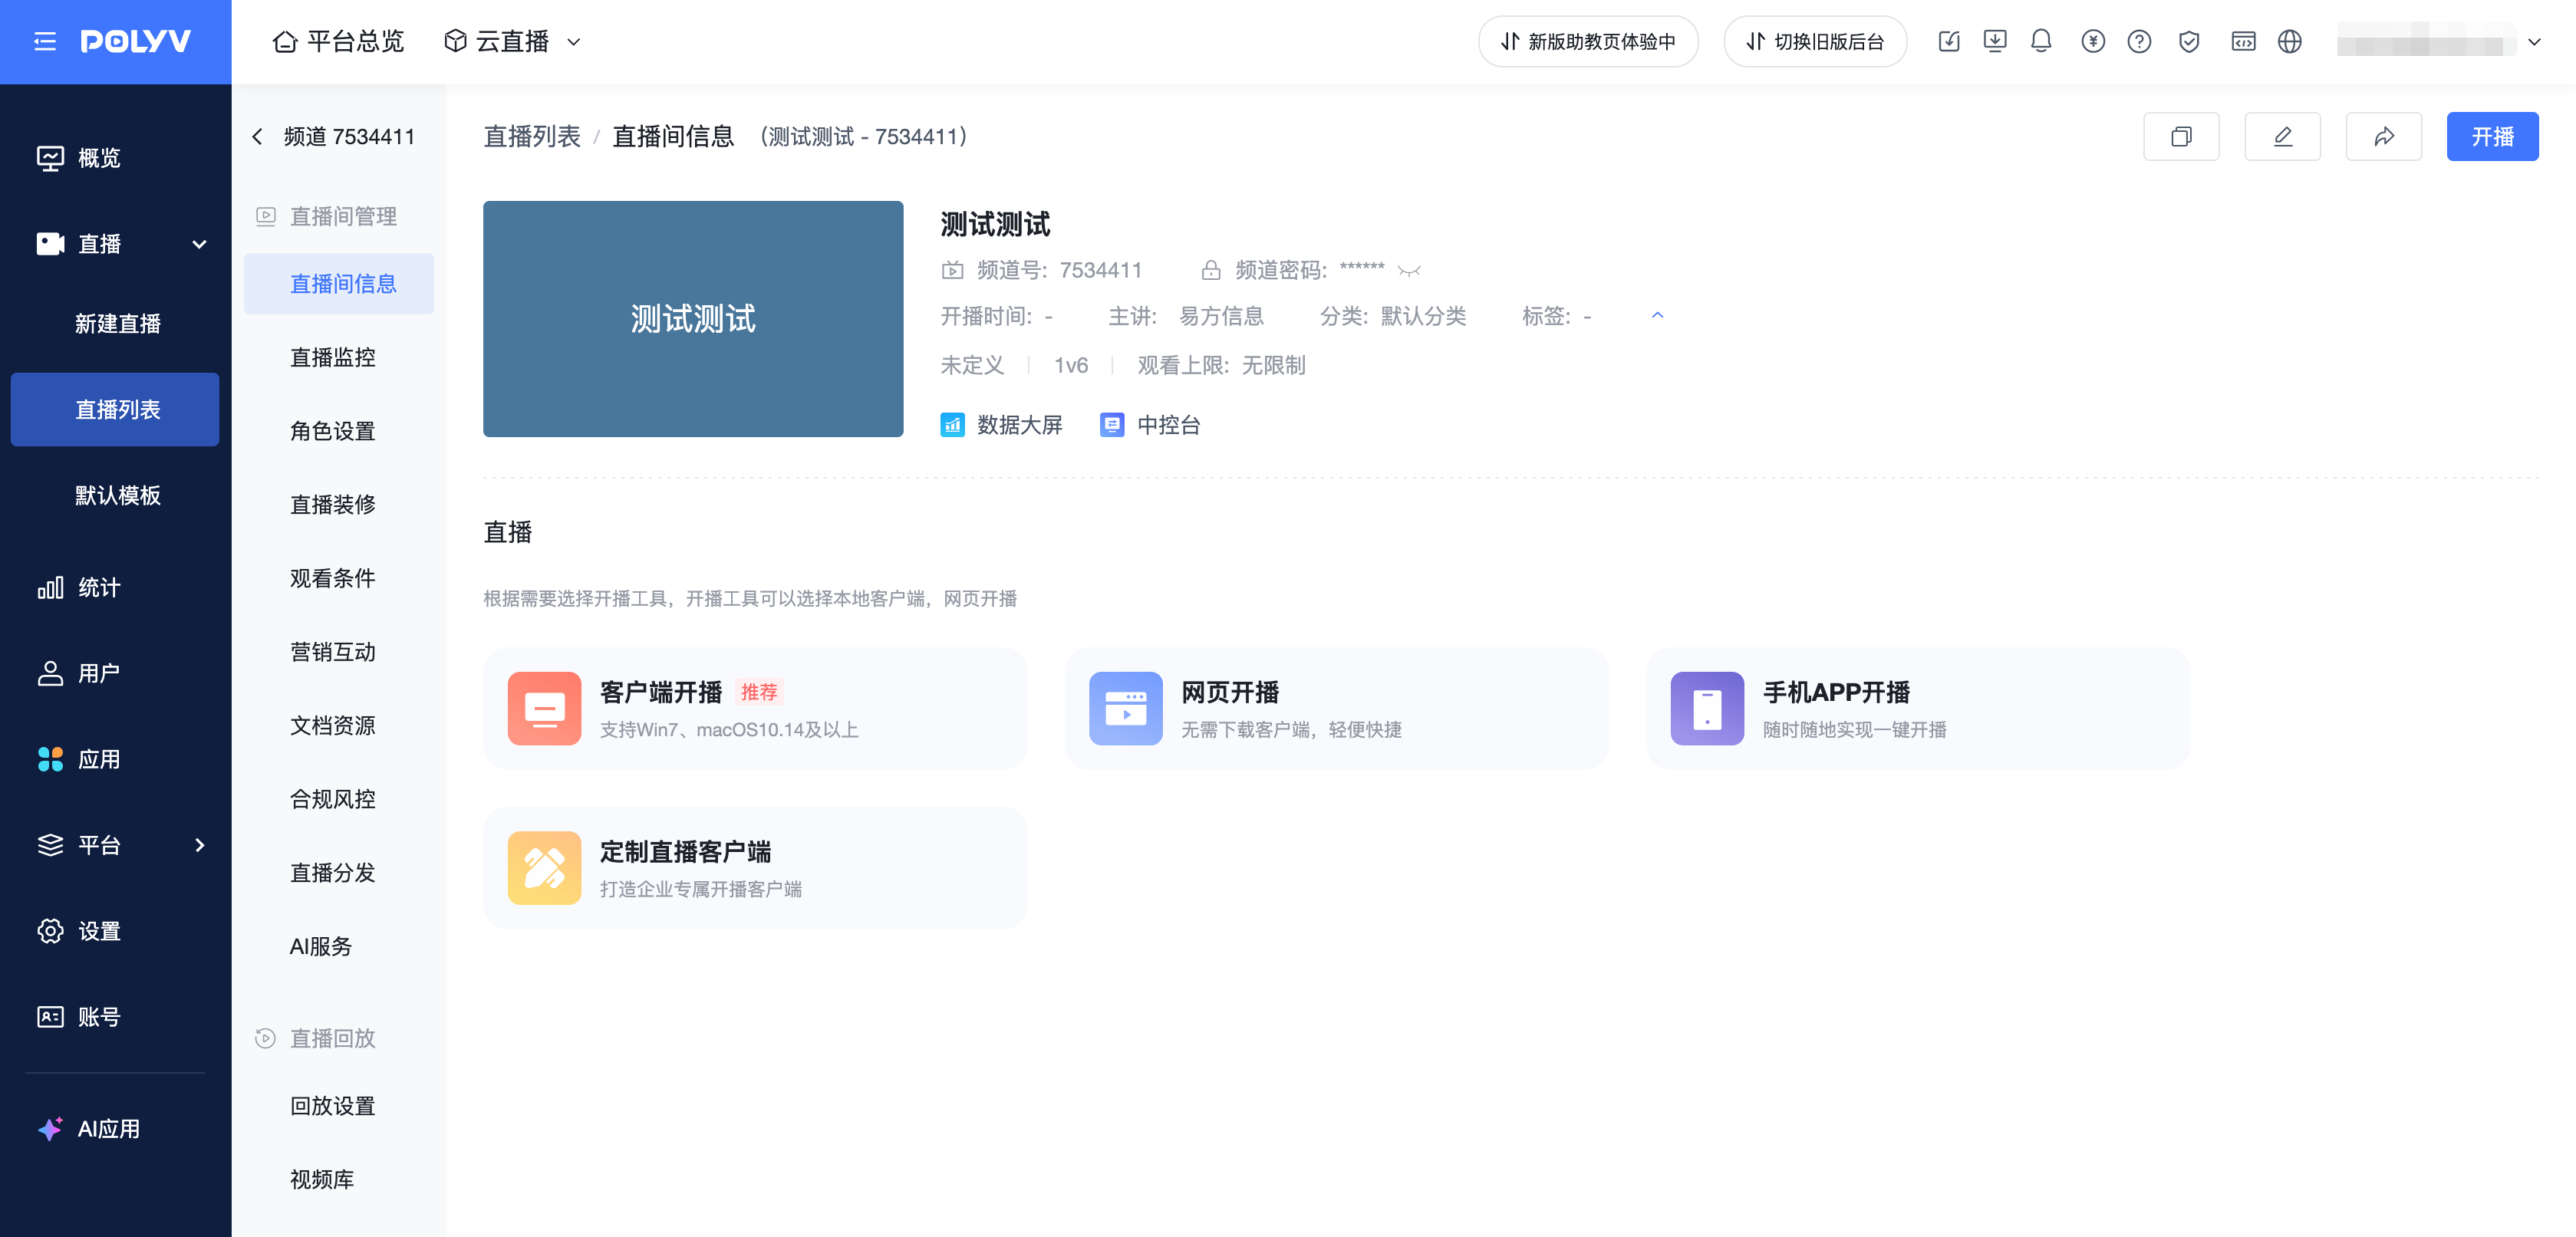Click the 推荐 tag on 客户端开播

pyautogui.click(x=759, y=692)
